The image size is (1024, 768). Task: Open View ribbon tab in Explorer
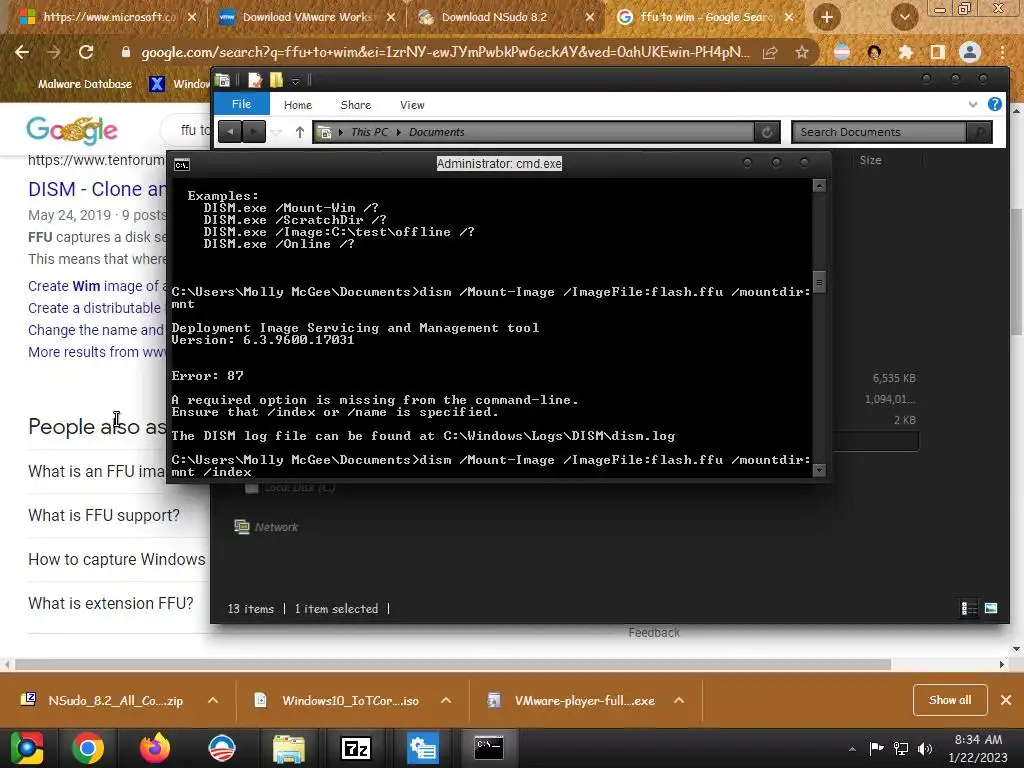[x=412, y=104]
